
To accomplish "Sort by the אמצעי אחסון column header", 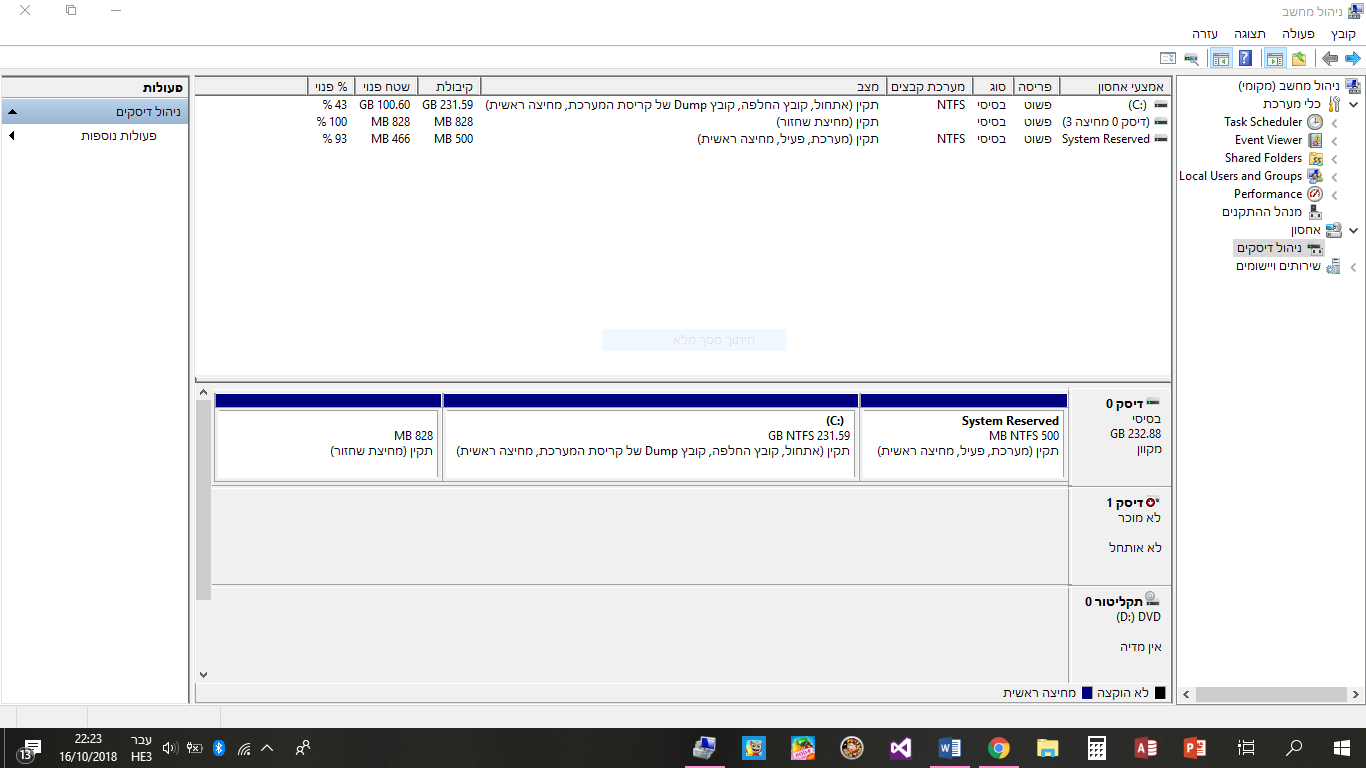I will [1115, 87].
